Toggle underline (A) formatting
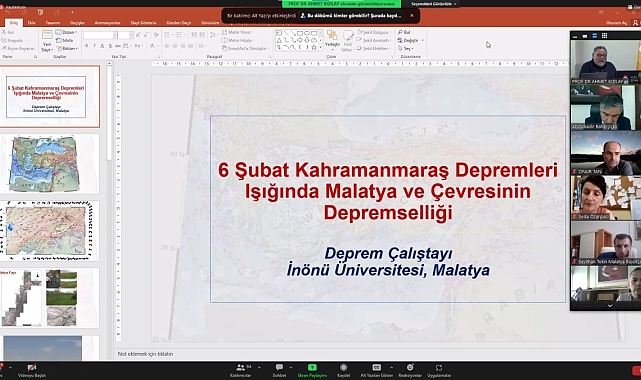 [102, 46]
